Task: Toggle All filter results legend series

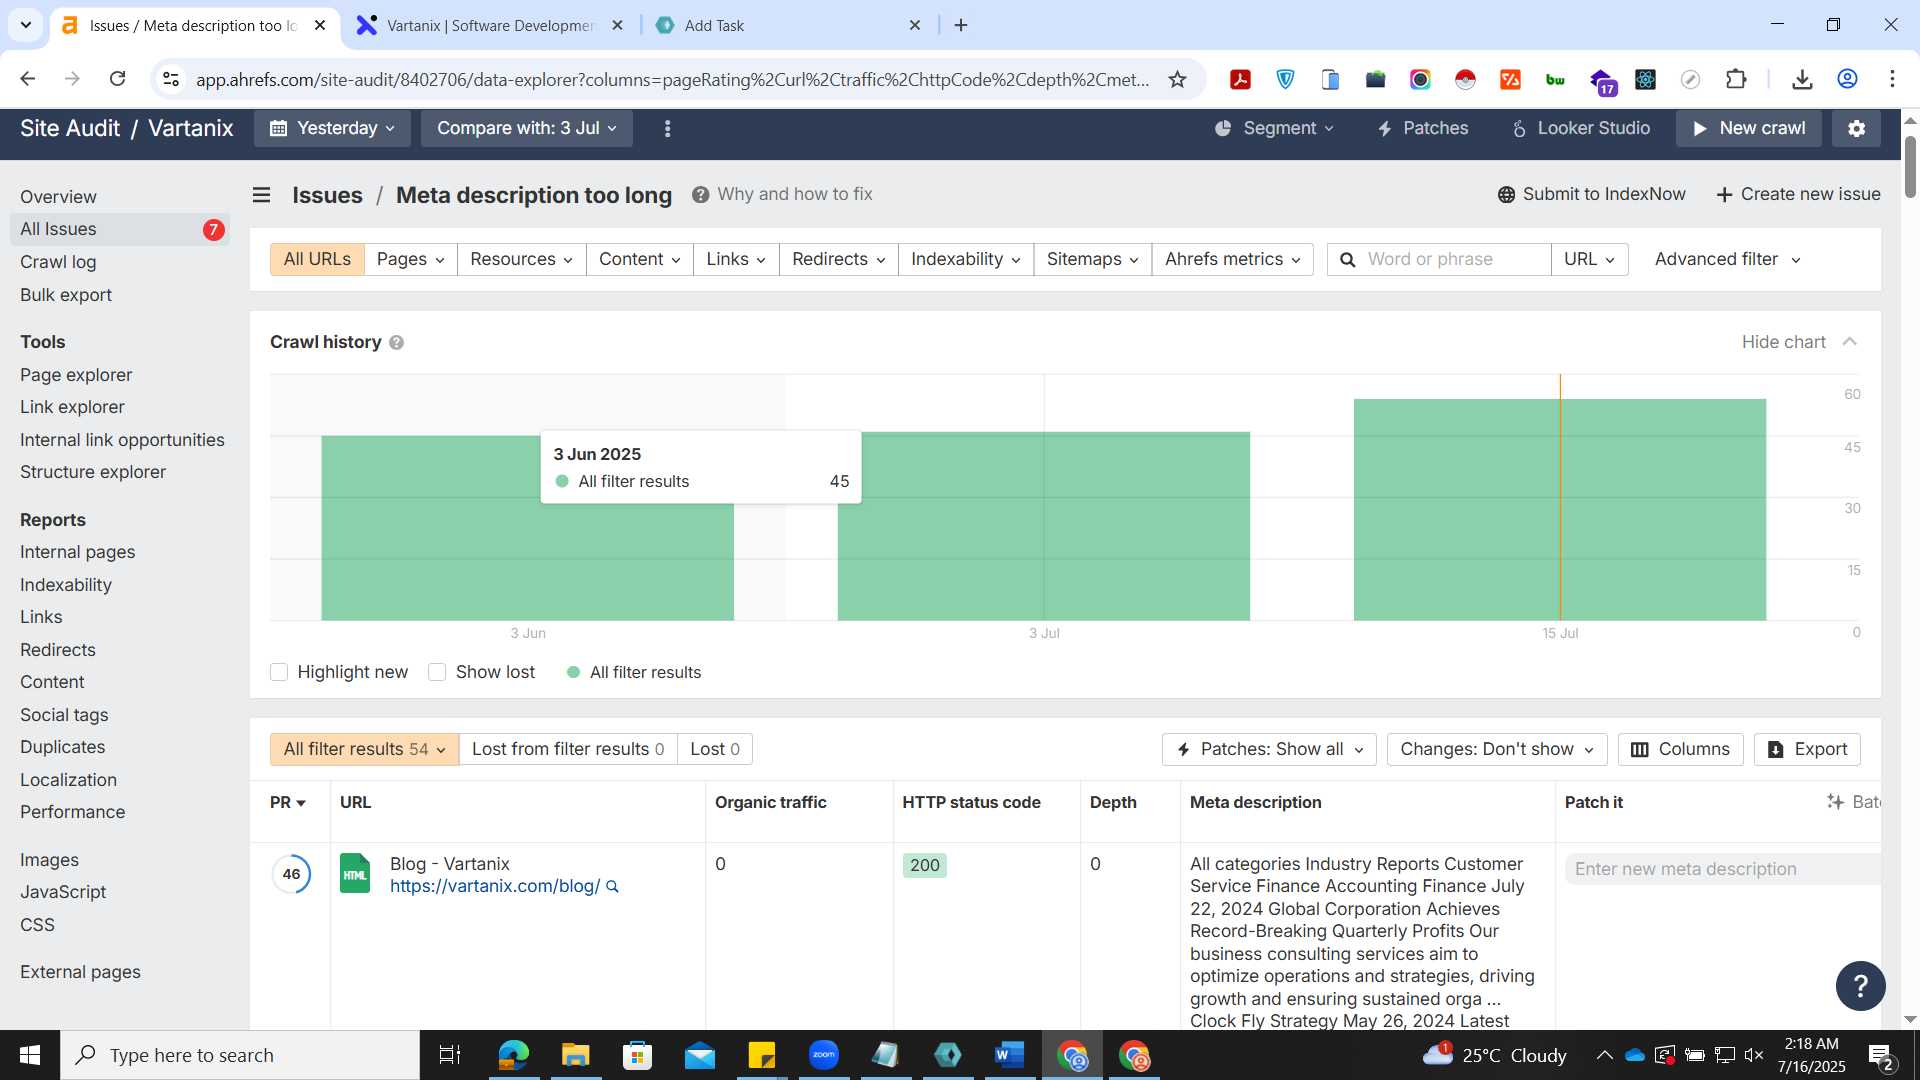Action: pyautogui.click(x=634, y=673)
